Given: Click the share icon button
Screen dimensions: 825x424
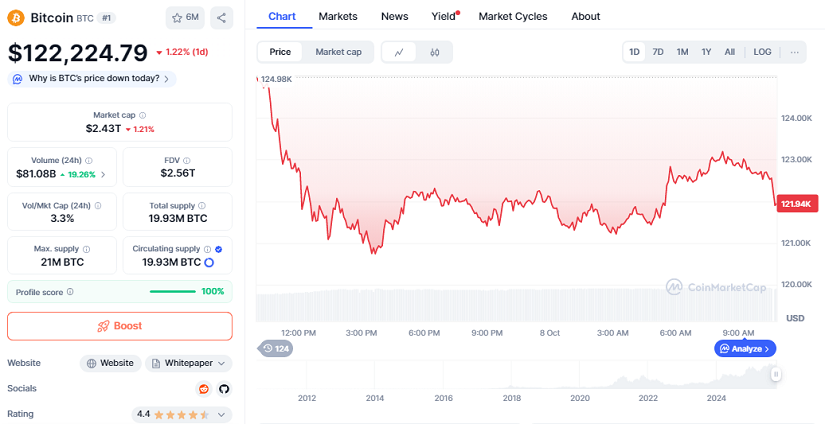Looking at the screenshot, I should [x=222, y=17].
